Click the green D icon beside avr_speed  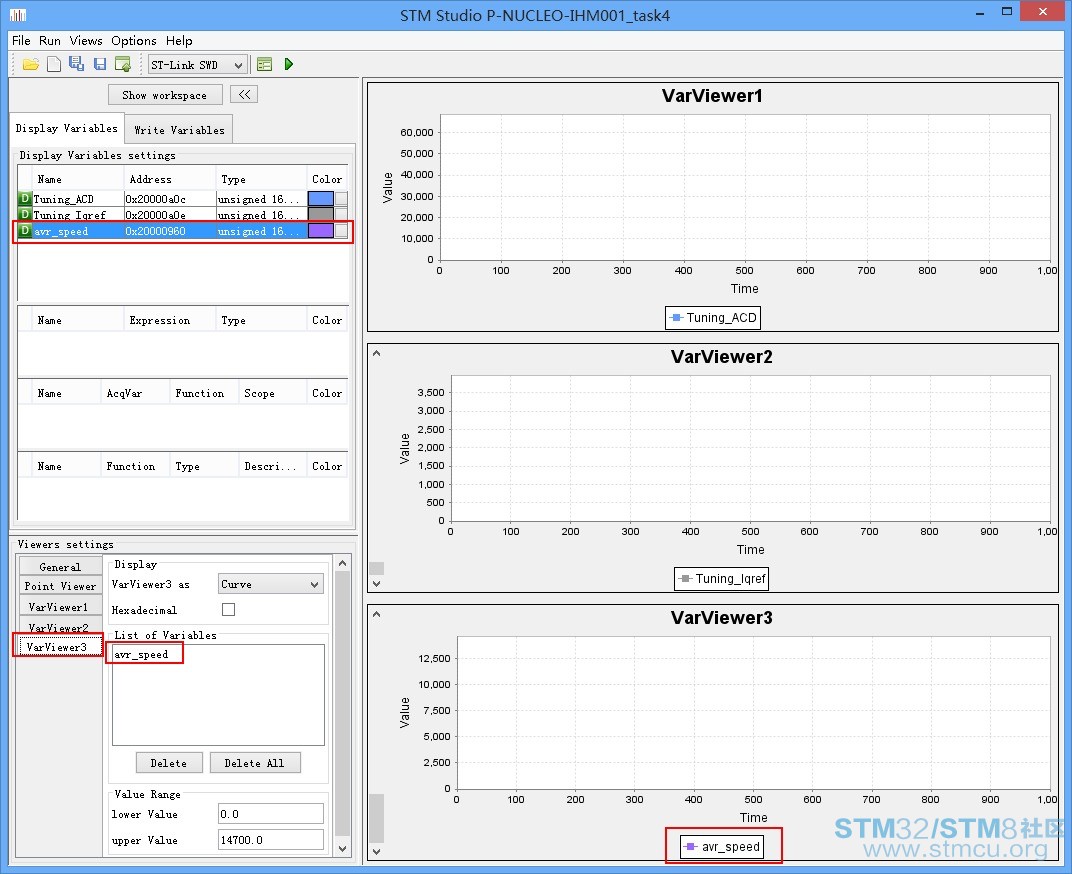[x=25, y=230]
